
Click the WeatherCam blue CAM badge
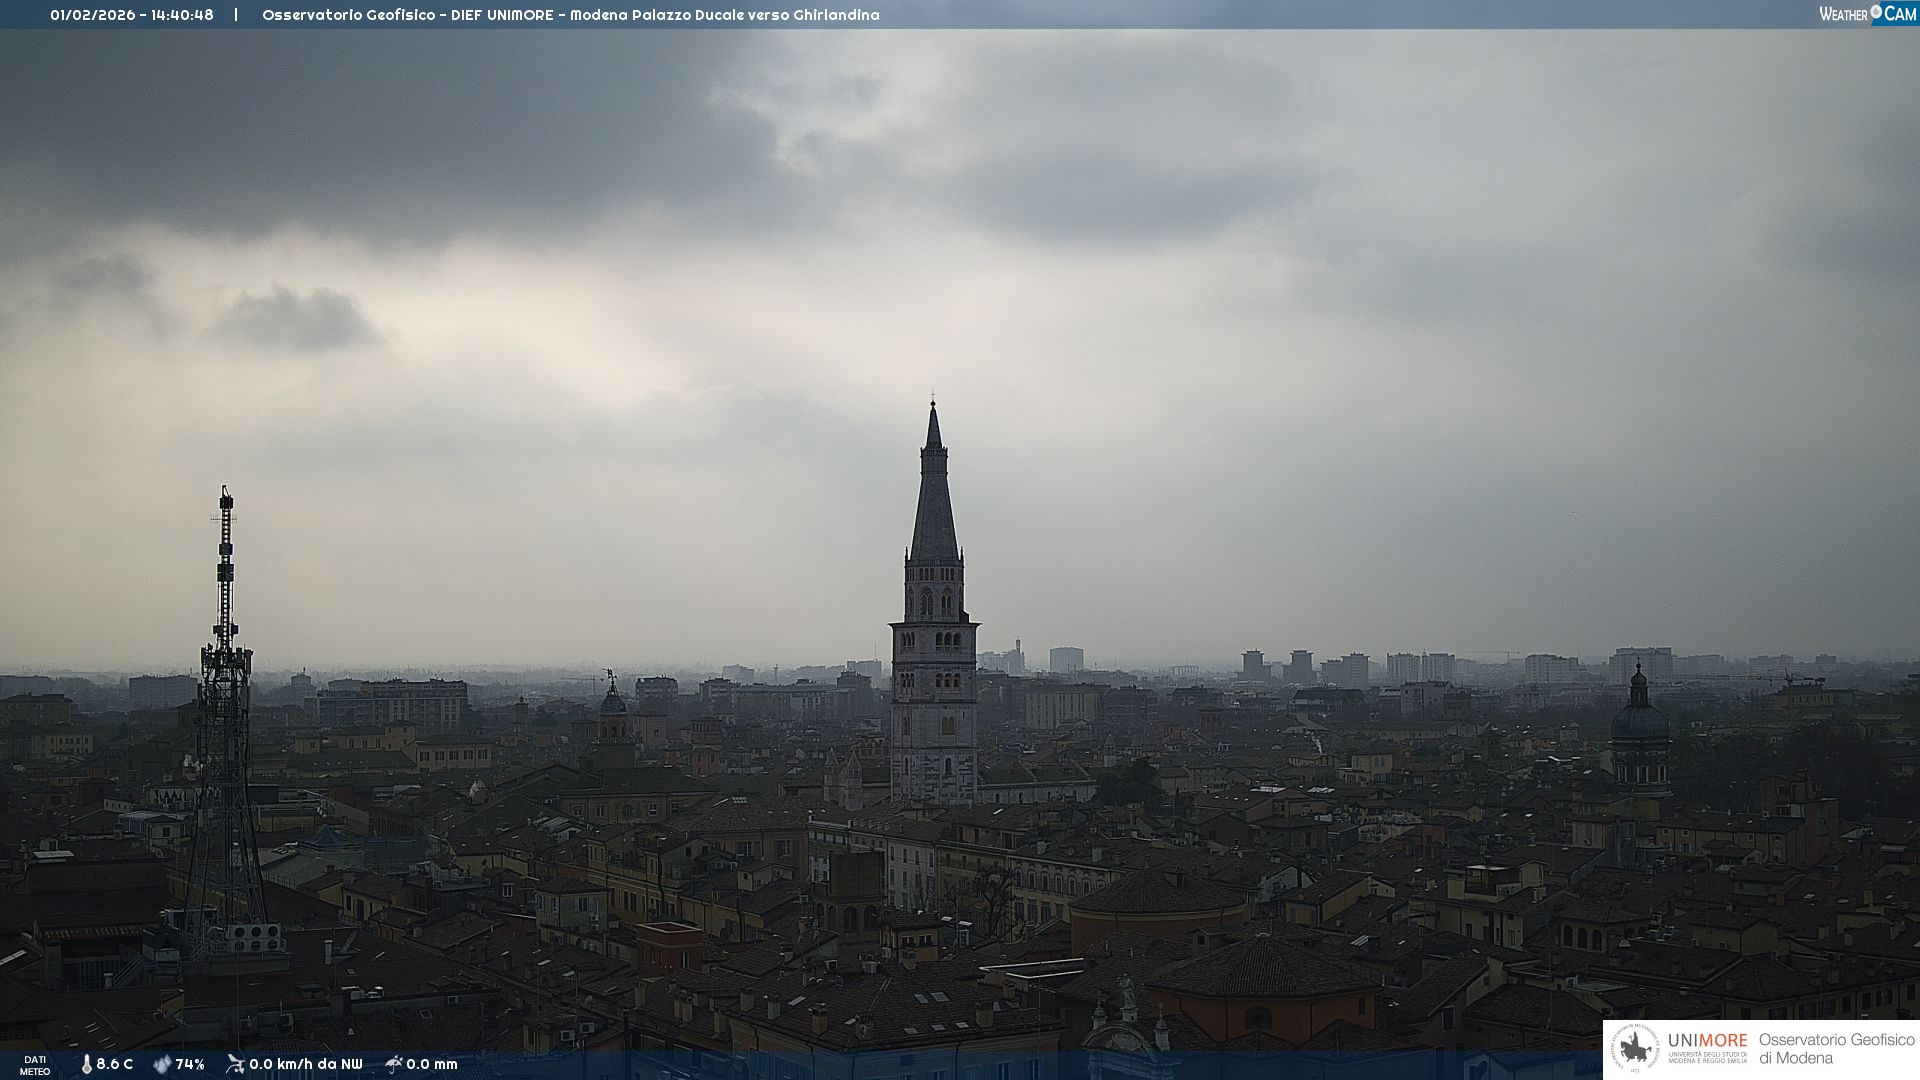click(x=1900, y=13)
